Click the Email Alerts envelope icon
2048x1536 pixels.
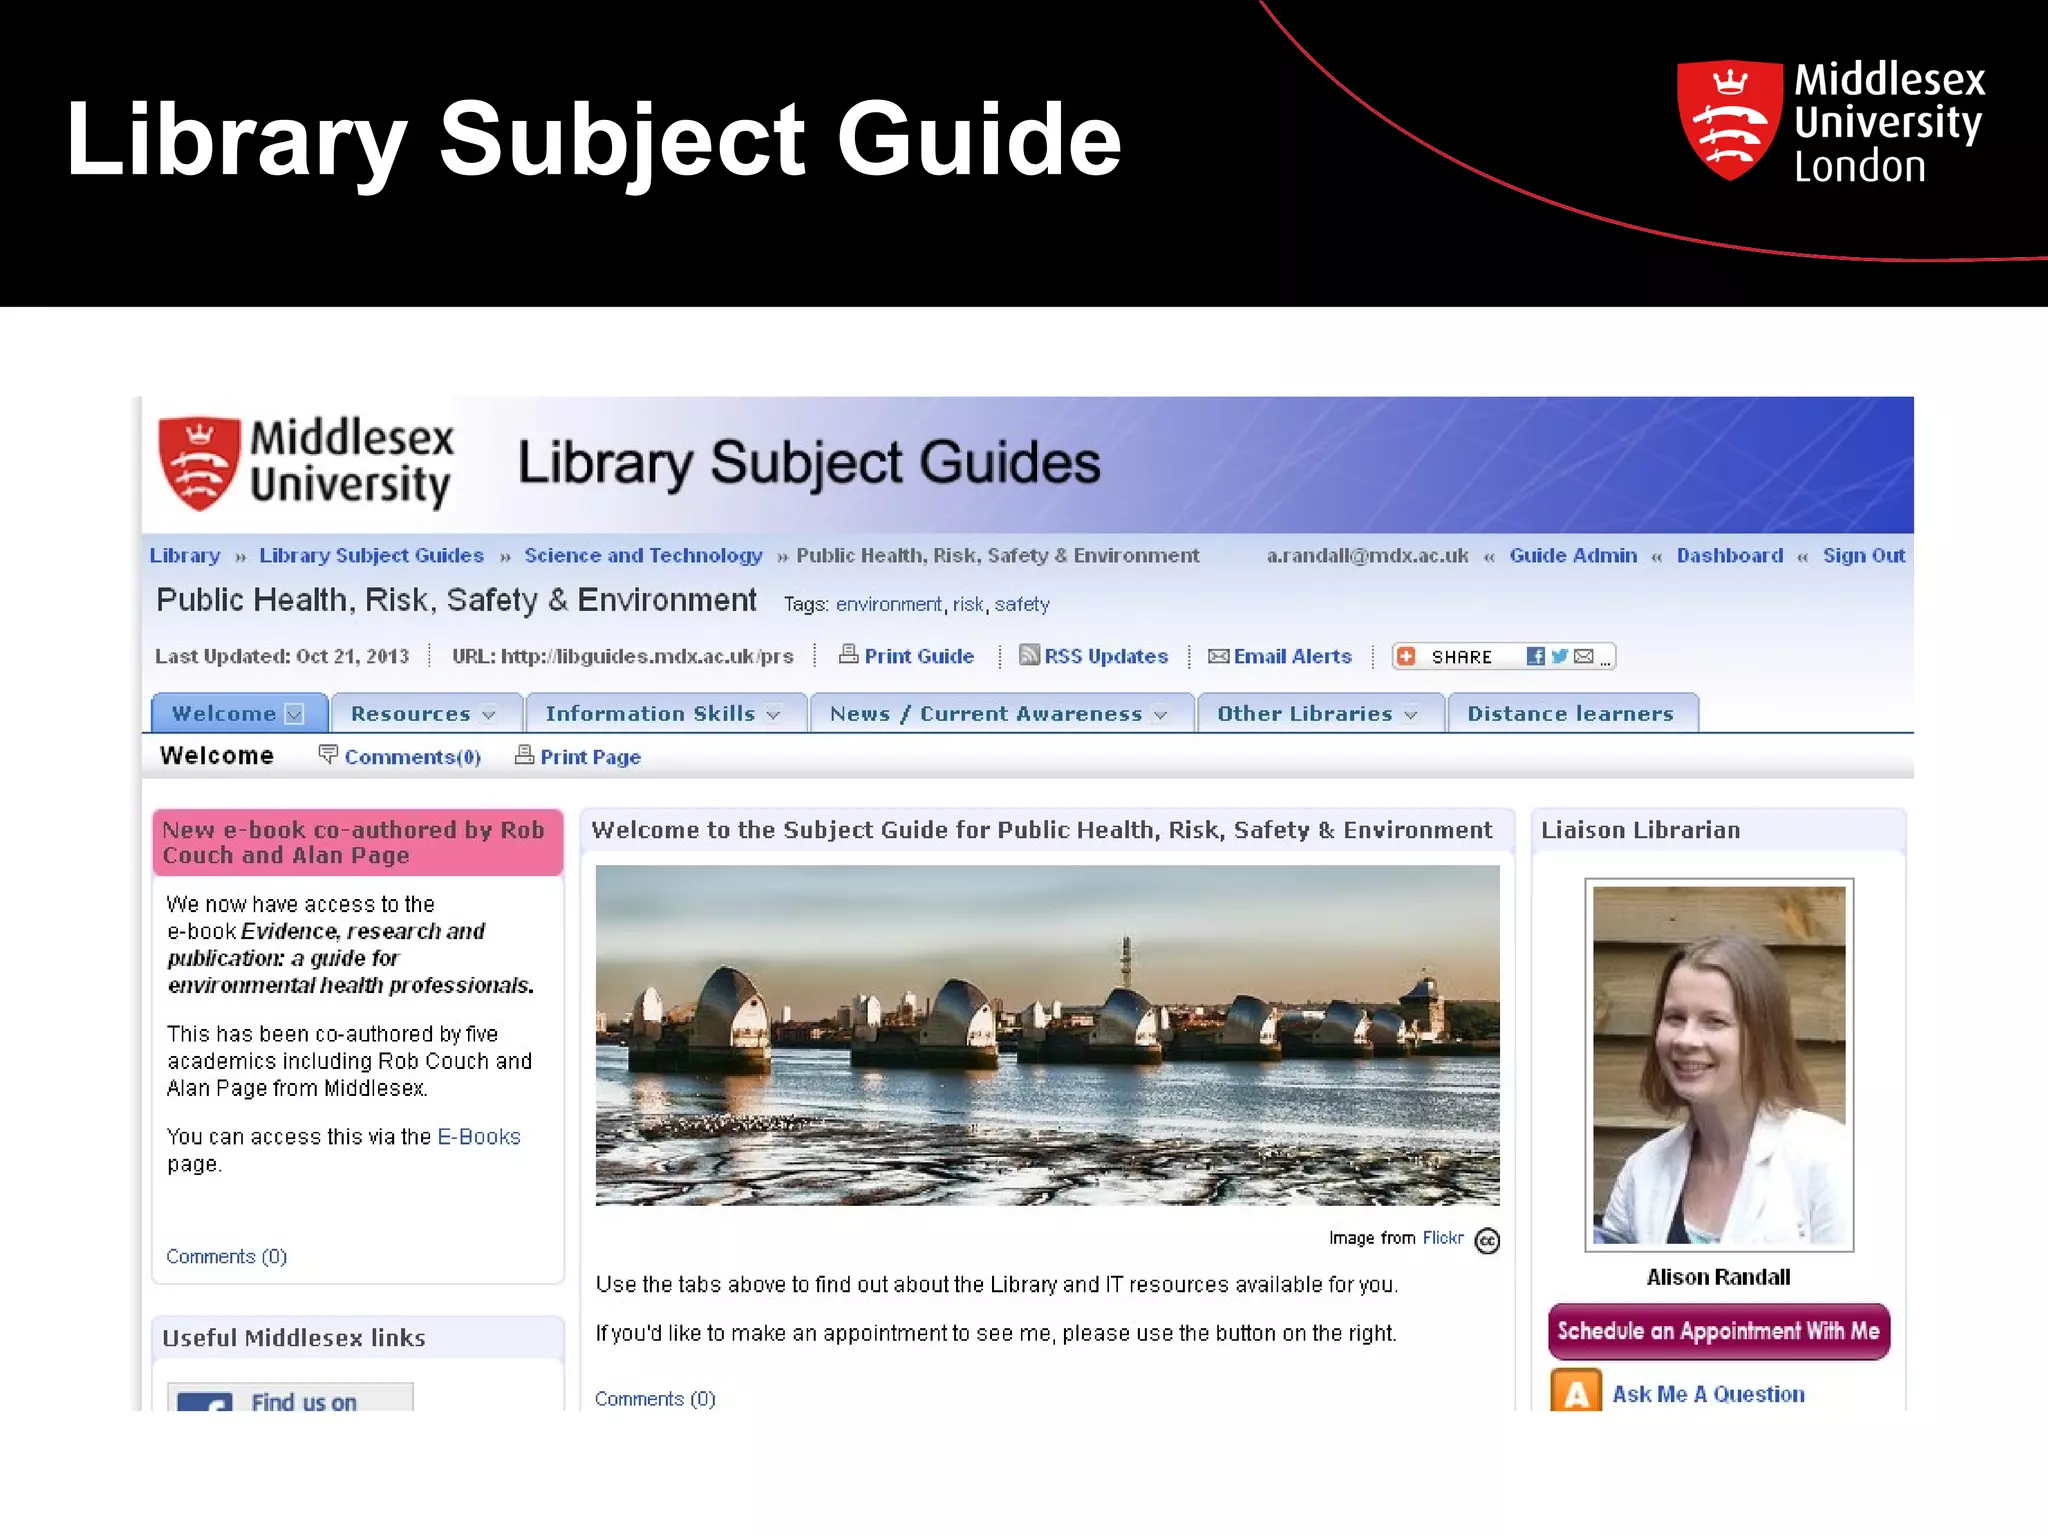(1218, 656)
